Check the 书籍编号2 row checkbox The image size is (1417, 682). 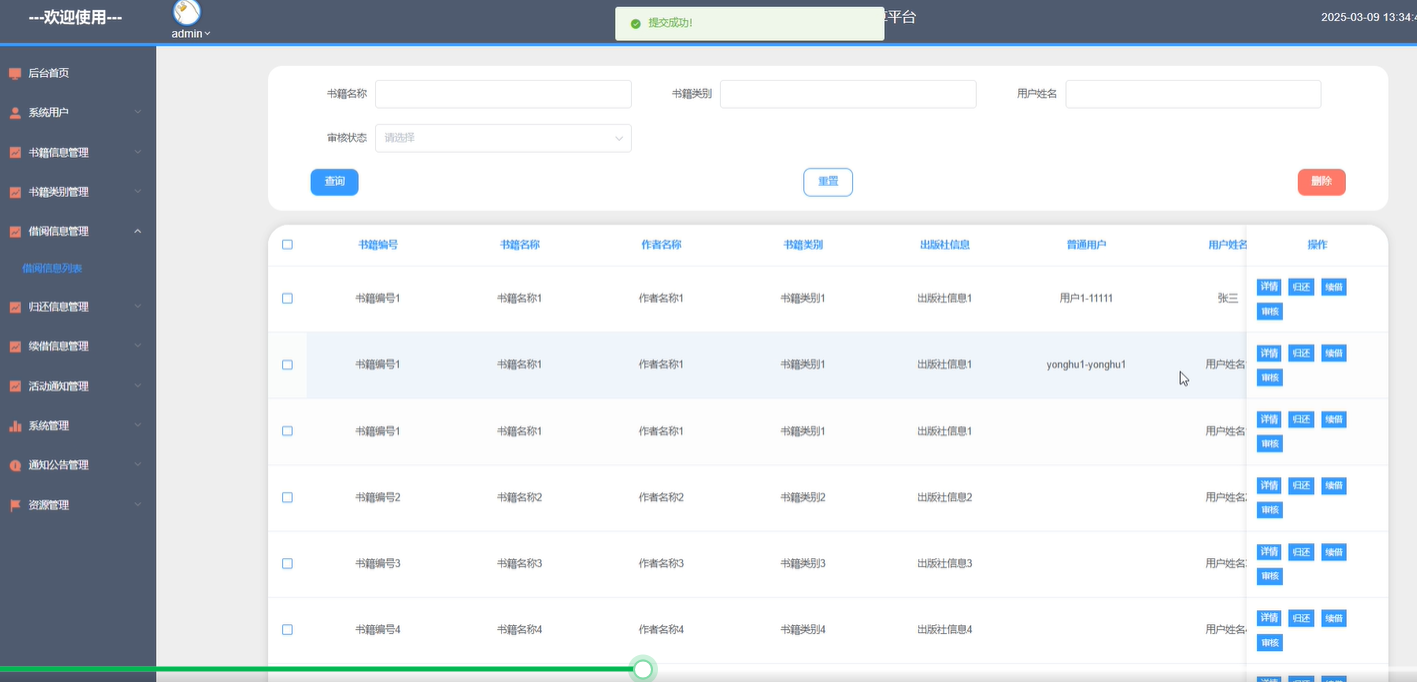click(287, 497)
